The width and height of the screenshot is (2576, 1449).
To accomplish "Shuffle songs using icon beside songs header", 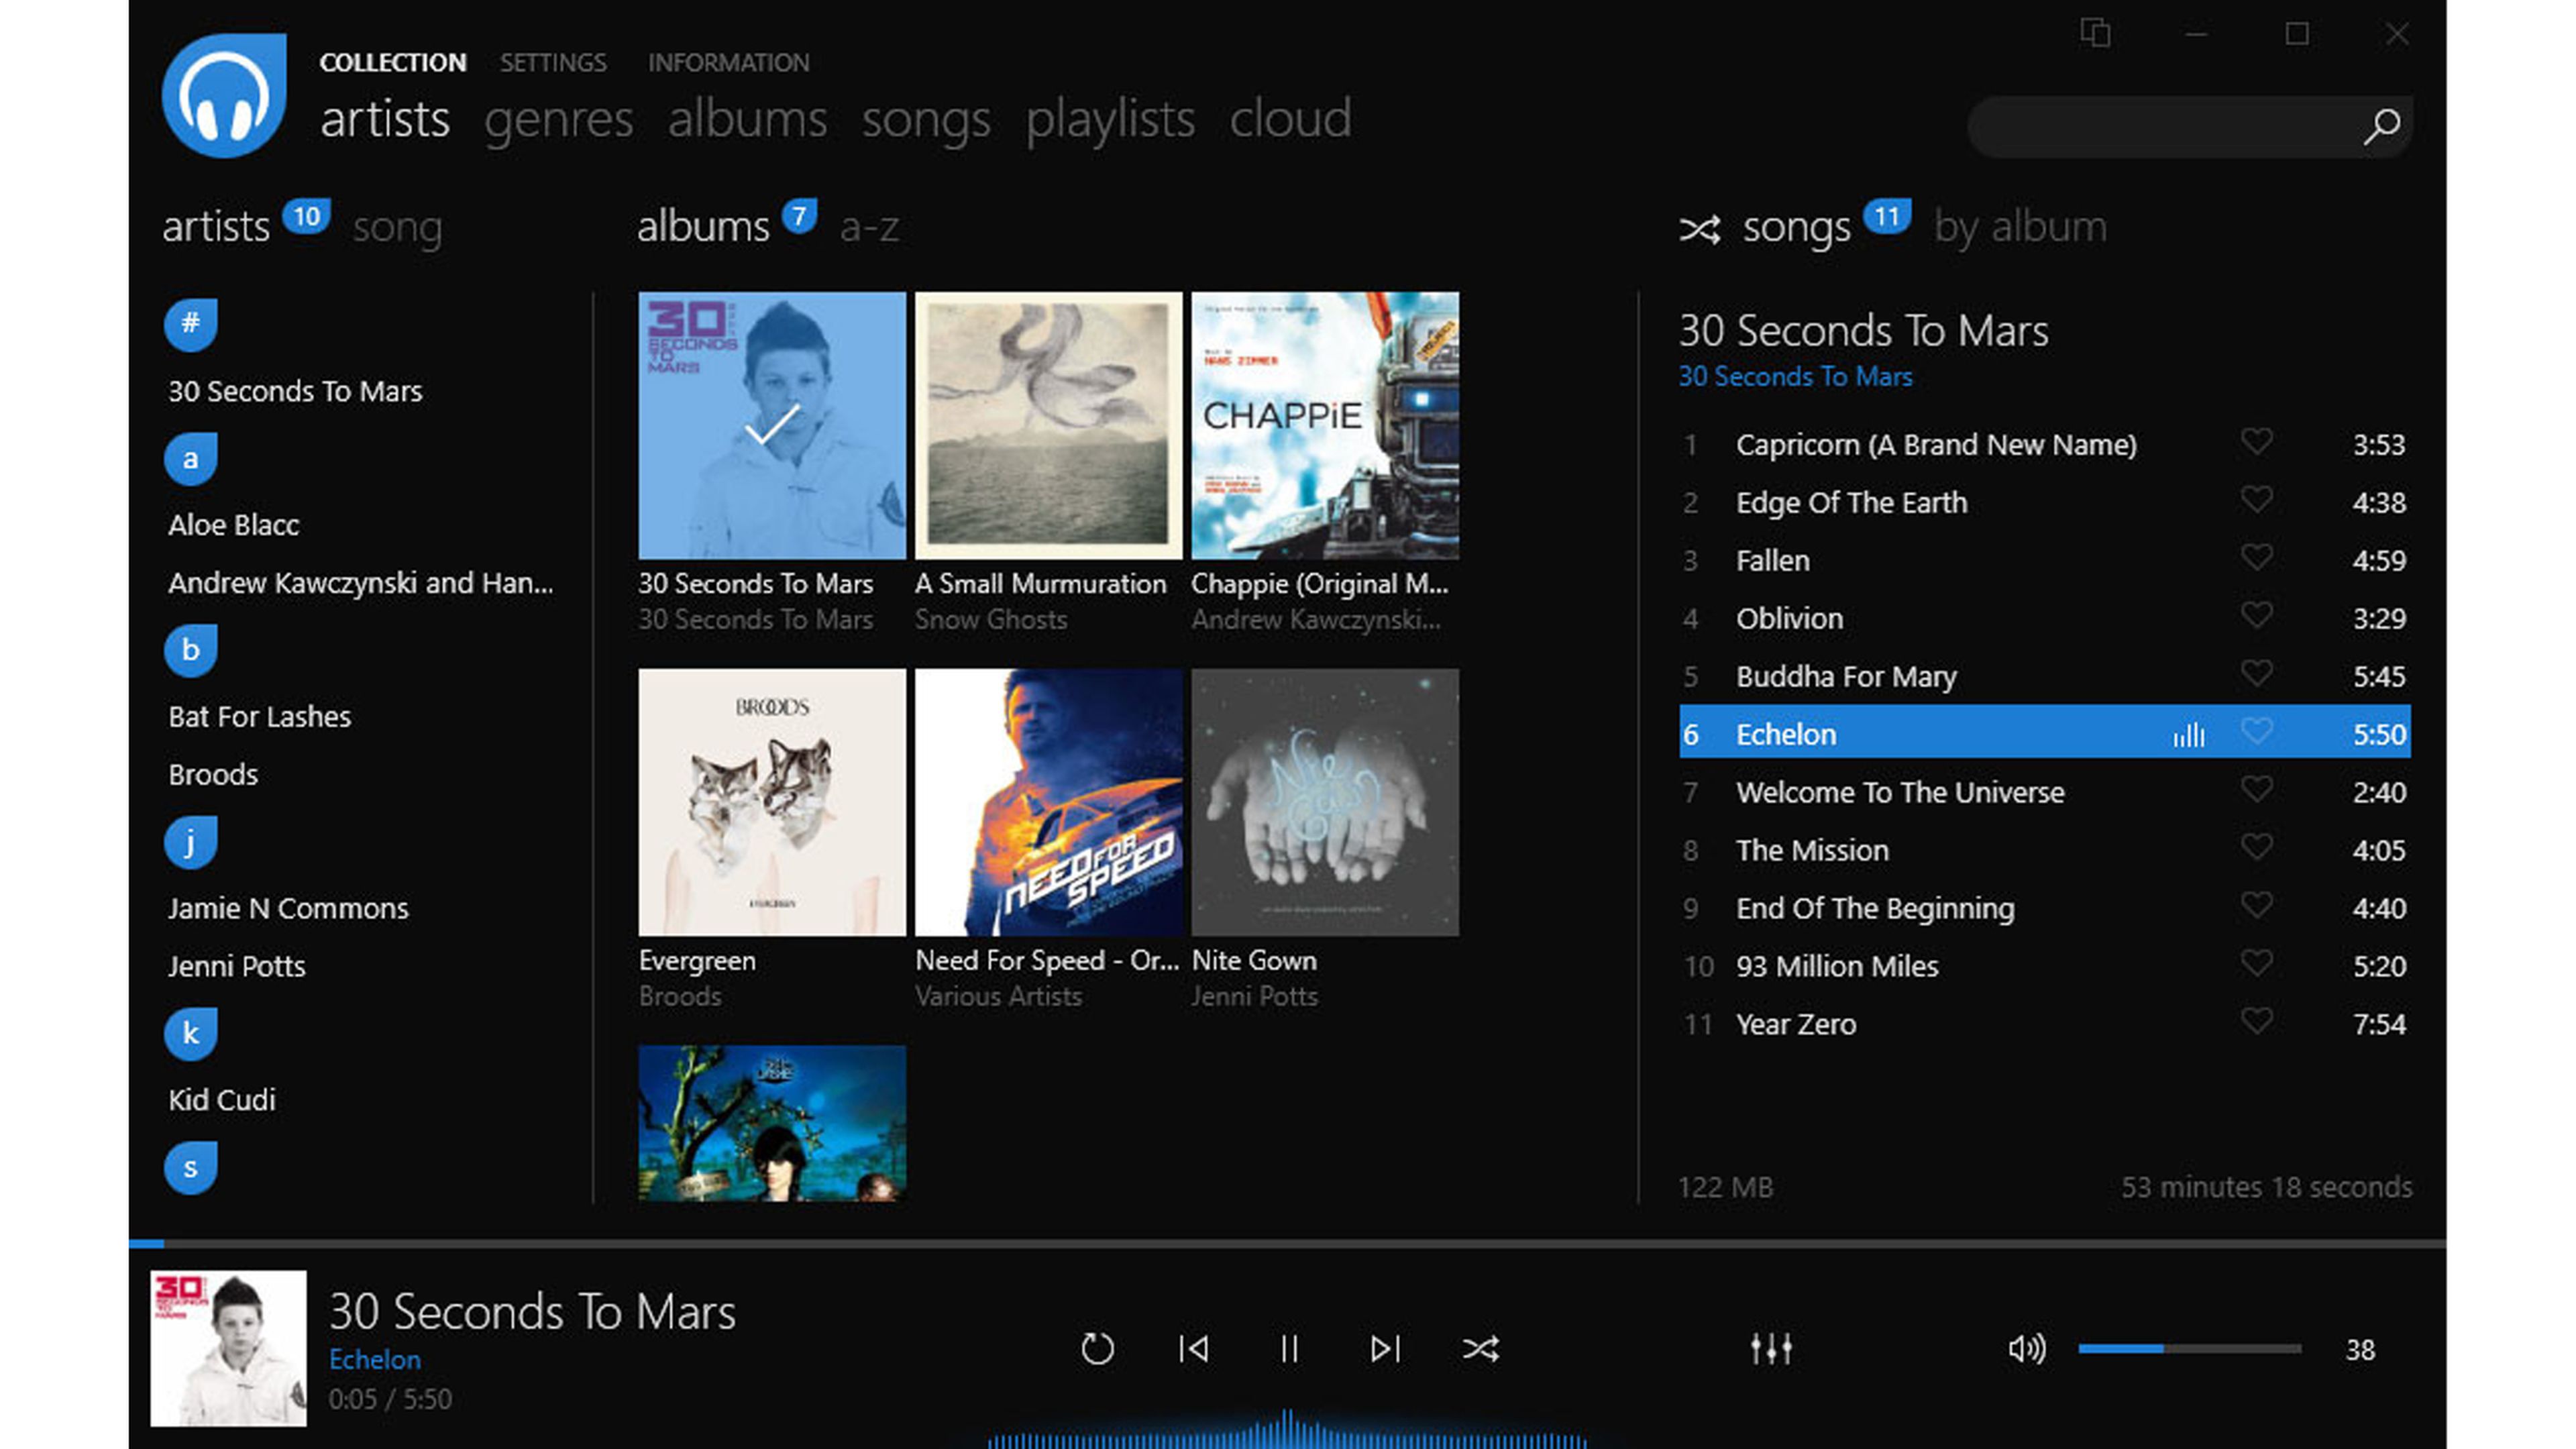I will coord(1699,230).
